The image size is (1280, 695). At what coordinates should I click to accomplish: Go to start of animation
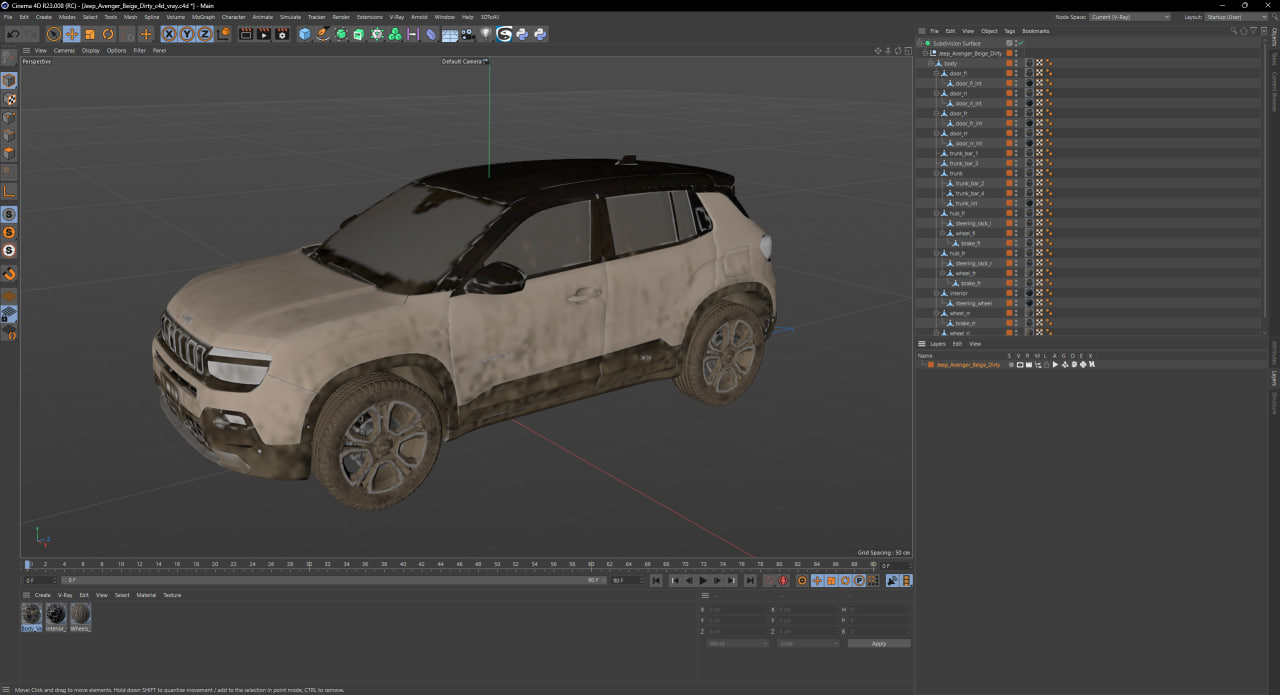pyautogui.click(x=656, y=580)
